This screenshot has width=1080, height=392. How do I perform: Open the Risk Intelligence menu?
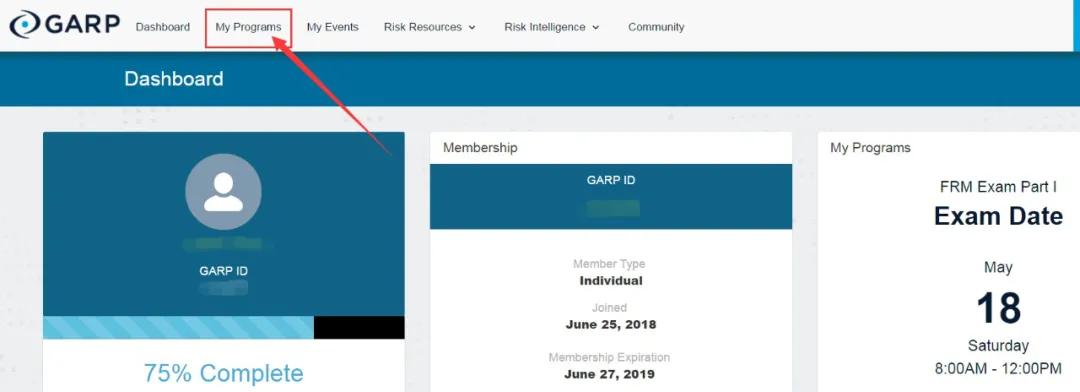coord(552,27)
